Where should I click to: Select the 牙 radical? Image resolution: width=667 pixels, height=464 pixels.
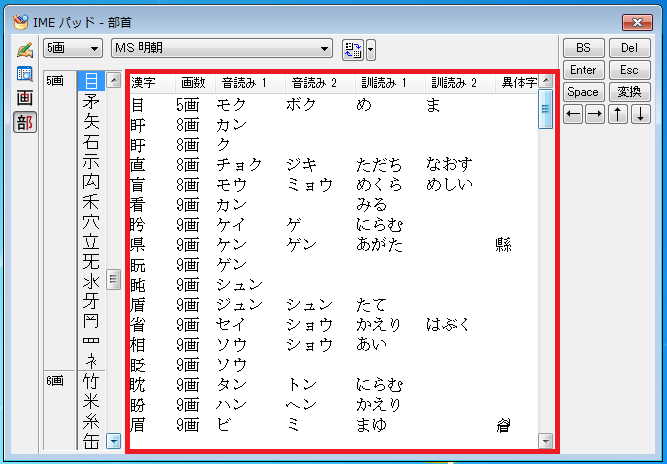tap(91, 301)
